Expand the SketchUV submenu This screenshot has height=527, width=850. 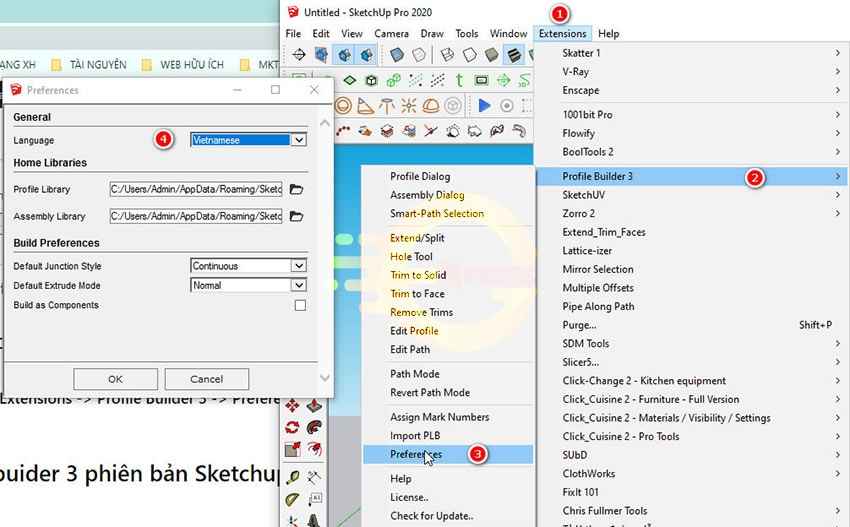click(x=692, y=195)
